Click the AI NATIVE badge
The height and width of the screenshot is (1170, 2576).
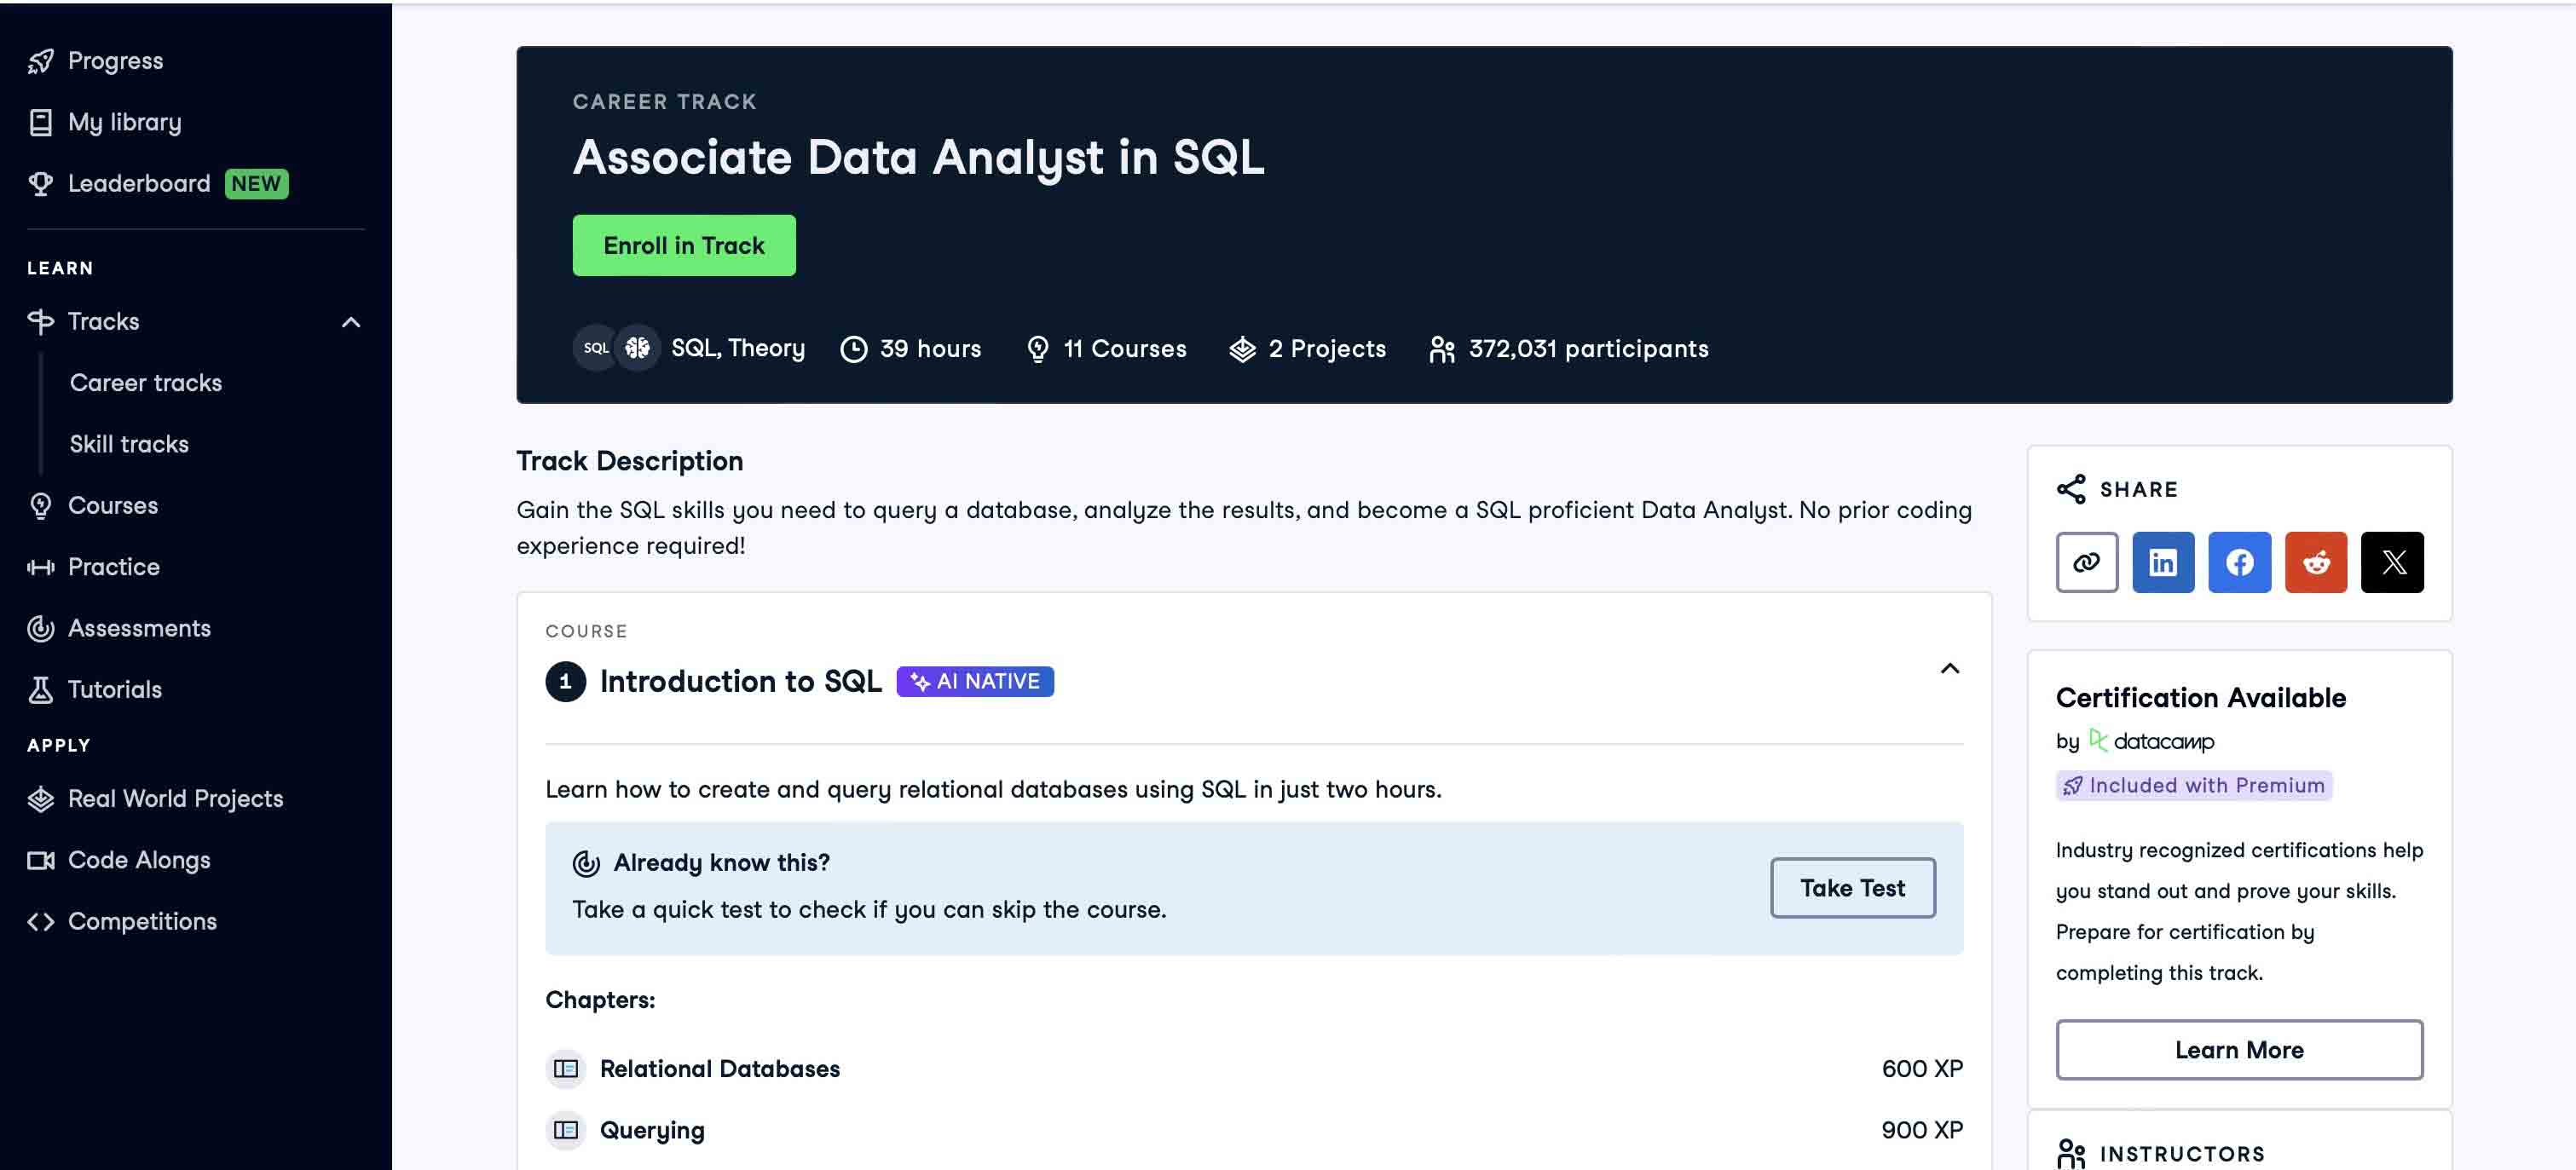(975, 682)
